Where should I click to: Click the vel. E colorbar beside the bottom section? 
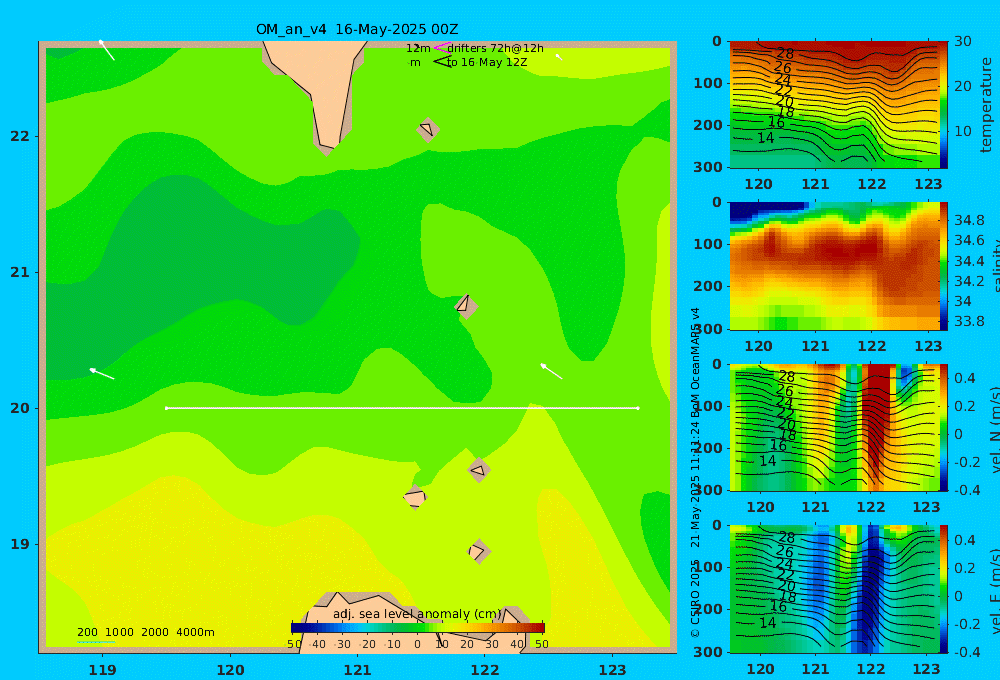pyautogui.click(x=944, y=589)
